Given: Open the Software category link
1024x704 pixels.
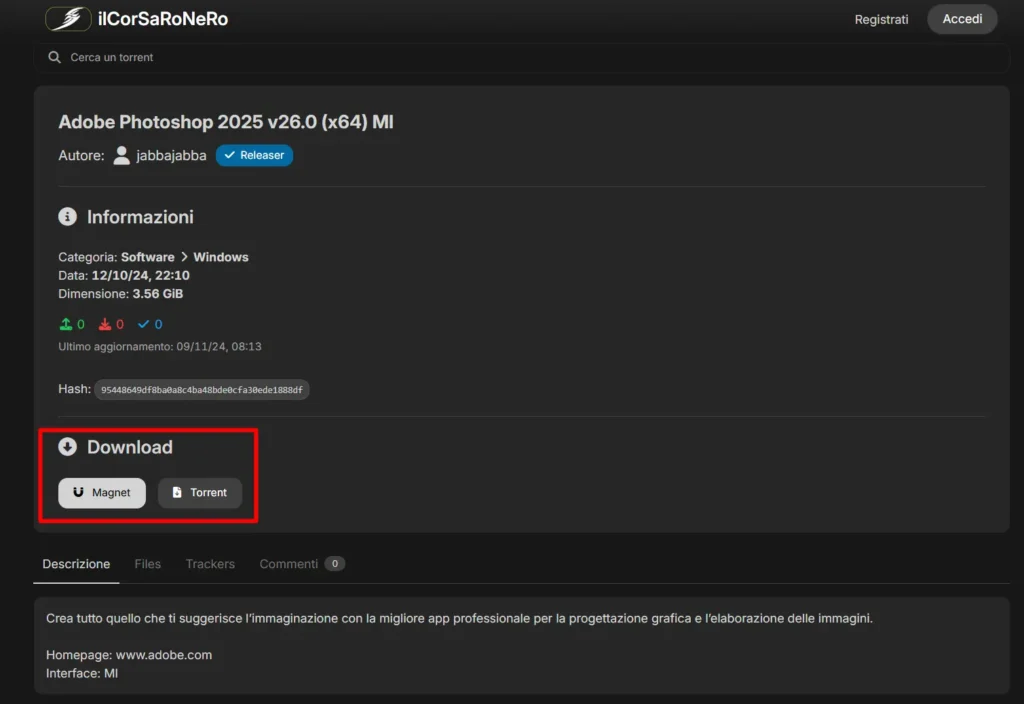Looking at the screenshot, I should point(148,257).
